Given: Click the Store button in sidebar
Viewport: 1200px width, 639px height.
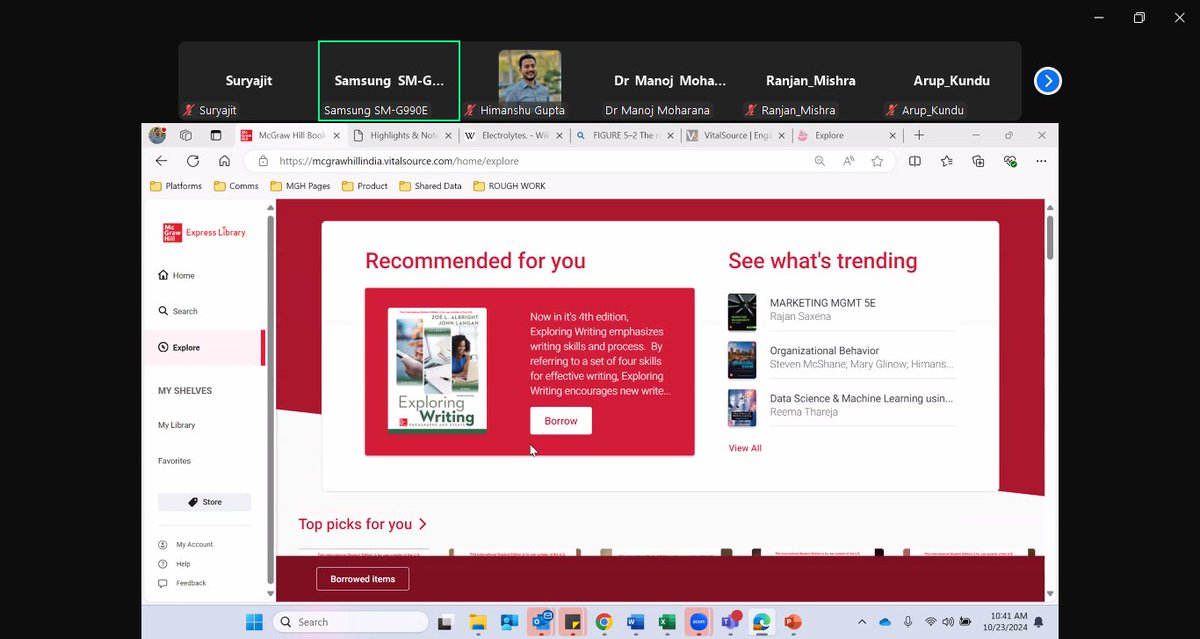Looking at the screenshot, I should [205, 502].
